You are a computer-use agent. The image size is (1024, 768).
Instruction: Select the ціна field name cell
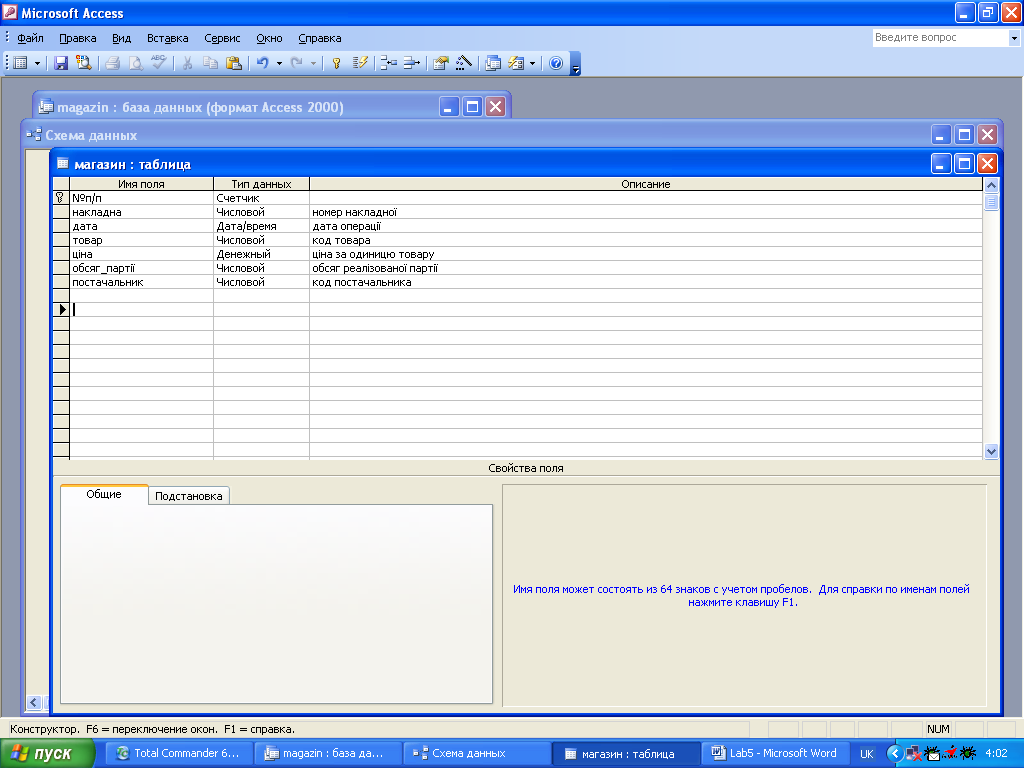(141, 254)
